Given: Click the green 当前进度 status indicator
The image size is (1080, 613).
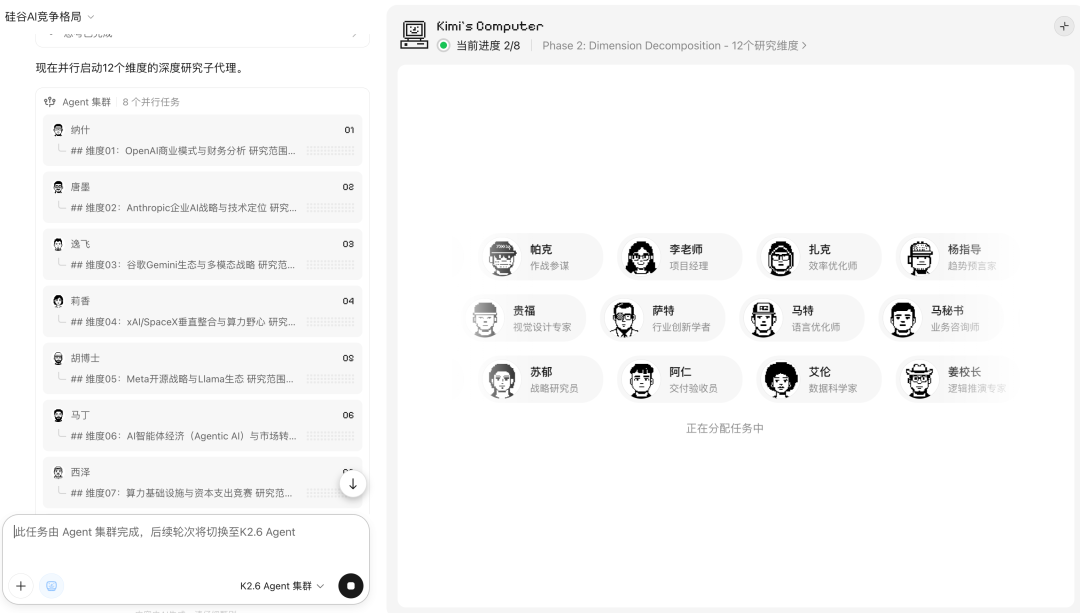Looking at the screenshot, I should [444, 46].
